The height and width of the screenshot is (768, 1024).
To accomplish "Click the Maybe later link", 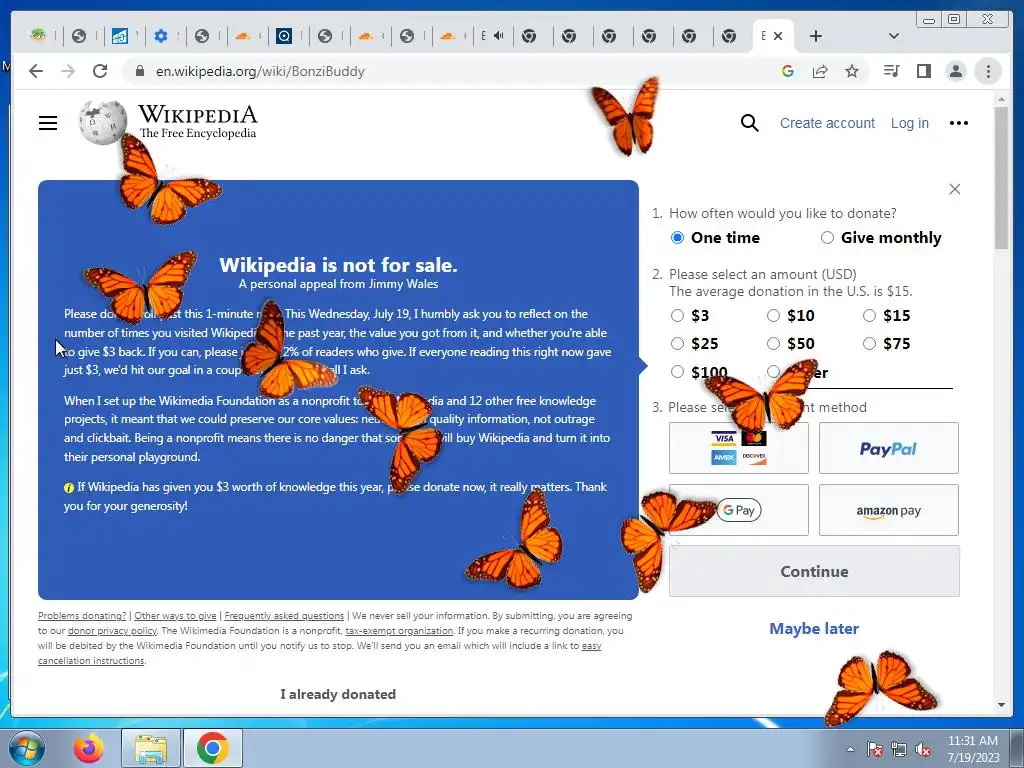I will click(814, 629).
